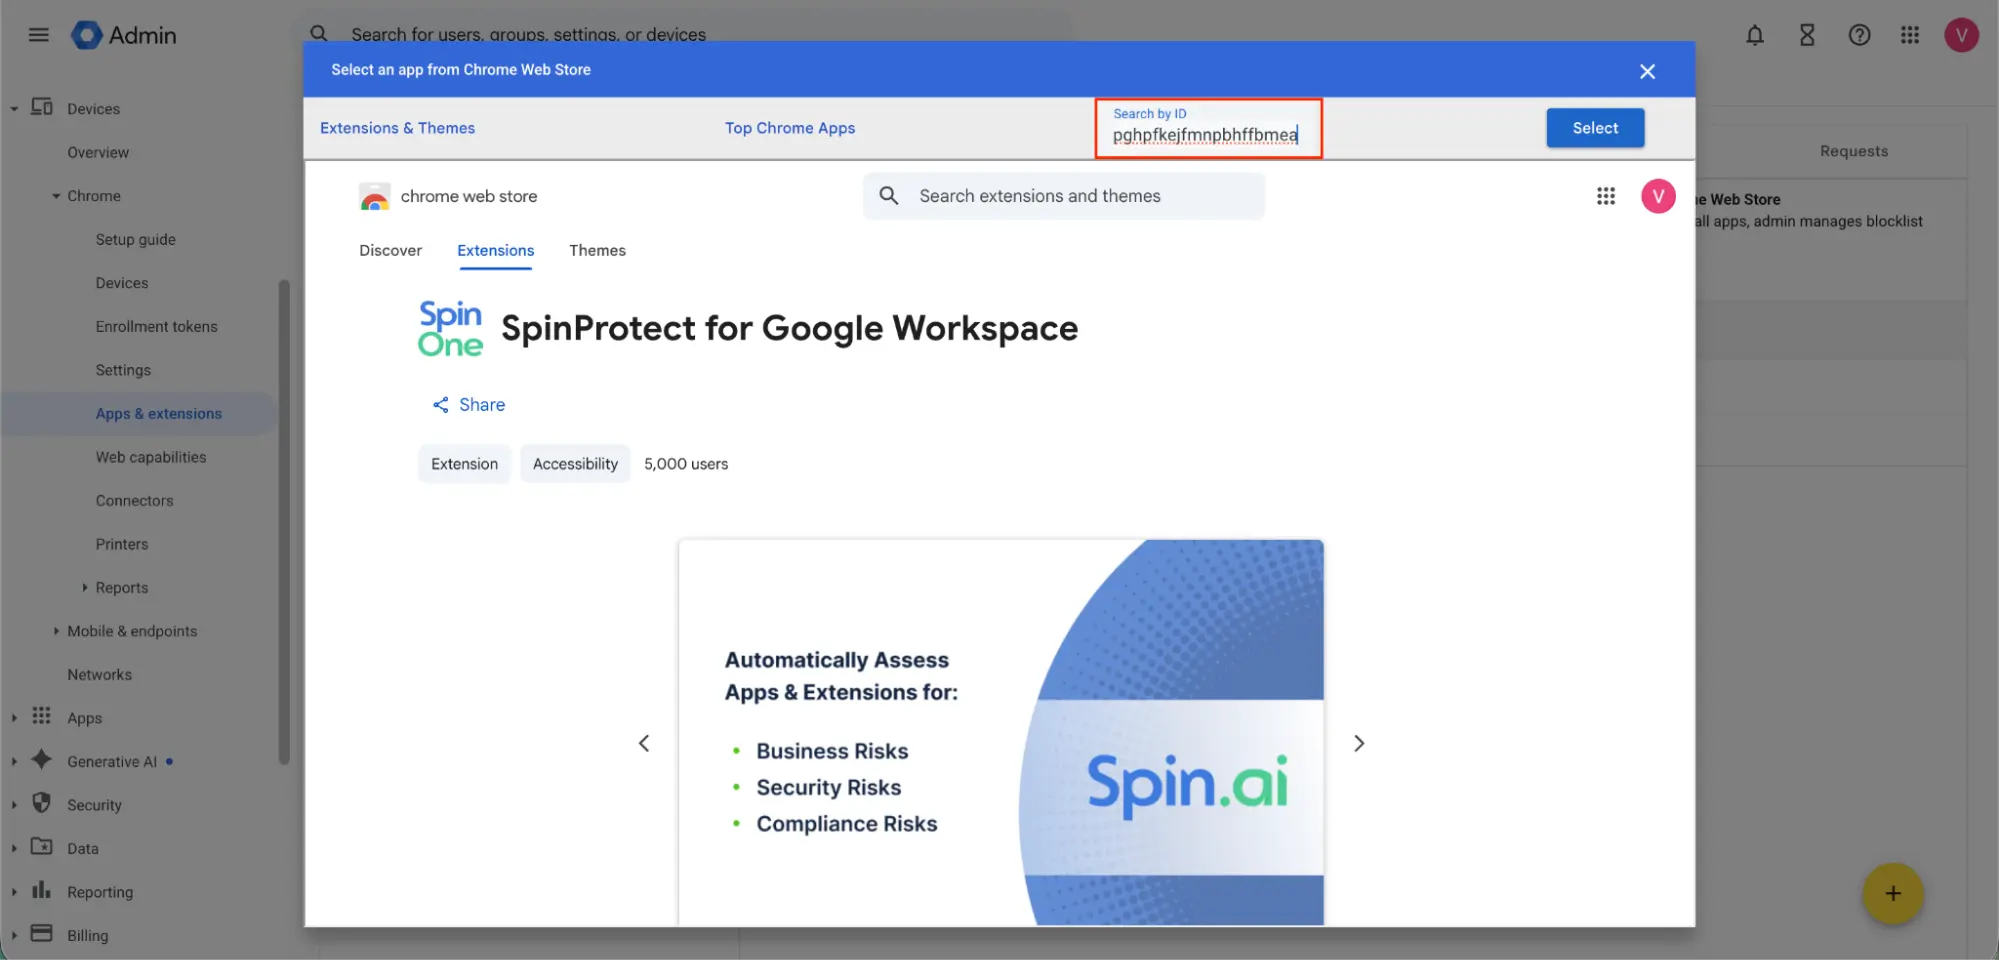
Task: Open Connectors in sidebar
Action: point(134,501)
